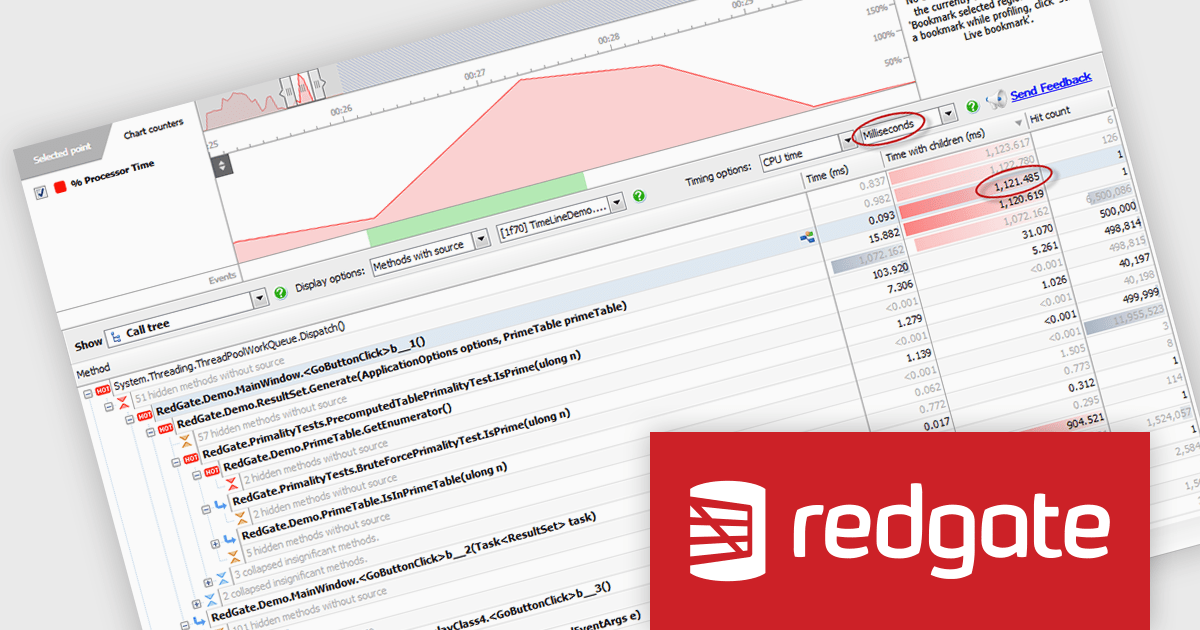
Task: Click the green event bar in the timeline
Action: coord(476,209)
